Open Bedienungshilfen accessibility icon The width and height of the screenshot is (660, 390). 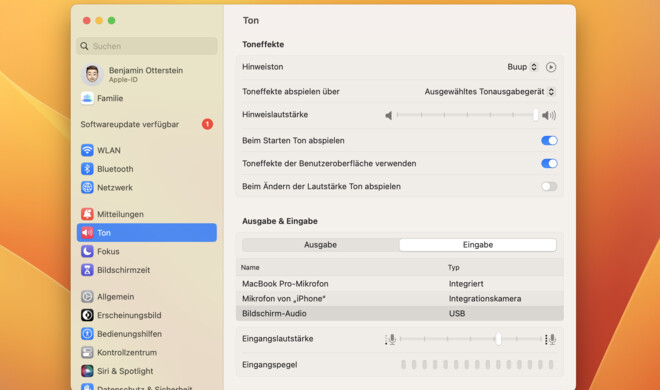87,334
